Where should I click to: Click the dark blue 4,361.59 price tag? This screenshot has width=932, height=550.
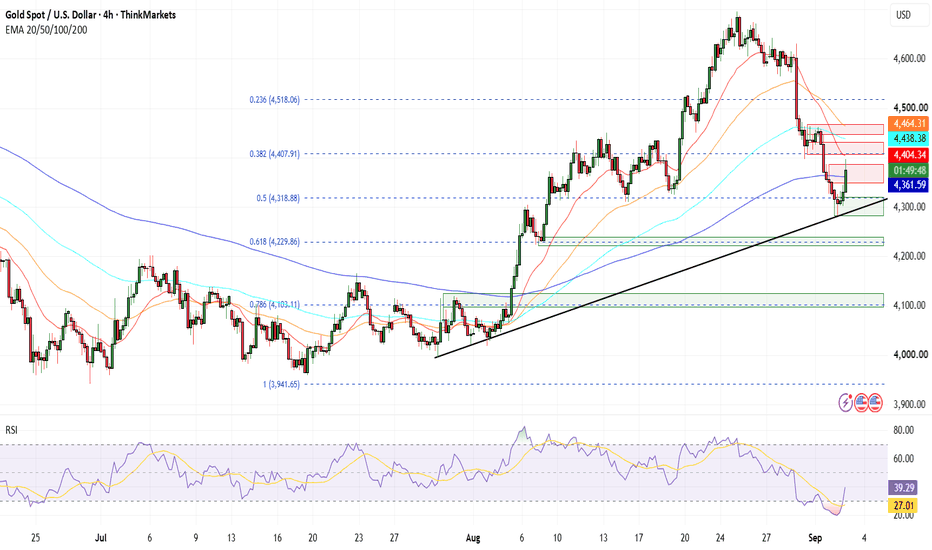coord(908,185)
